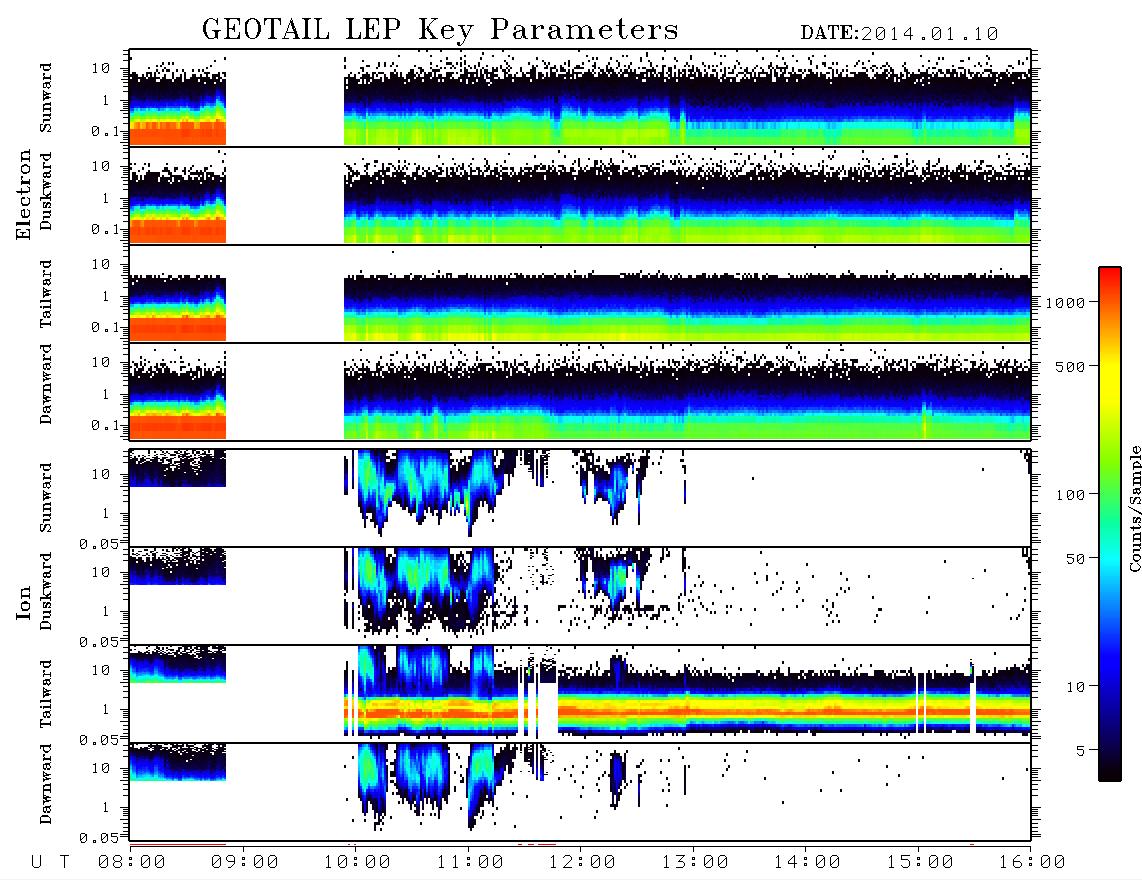Select the Electron Sunward panel label
Viewport: 1142px width, 880px height.
tap(46, 98)
